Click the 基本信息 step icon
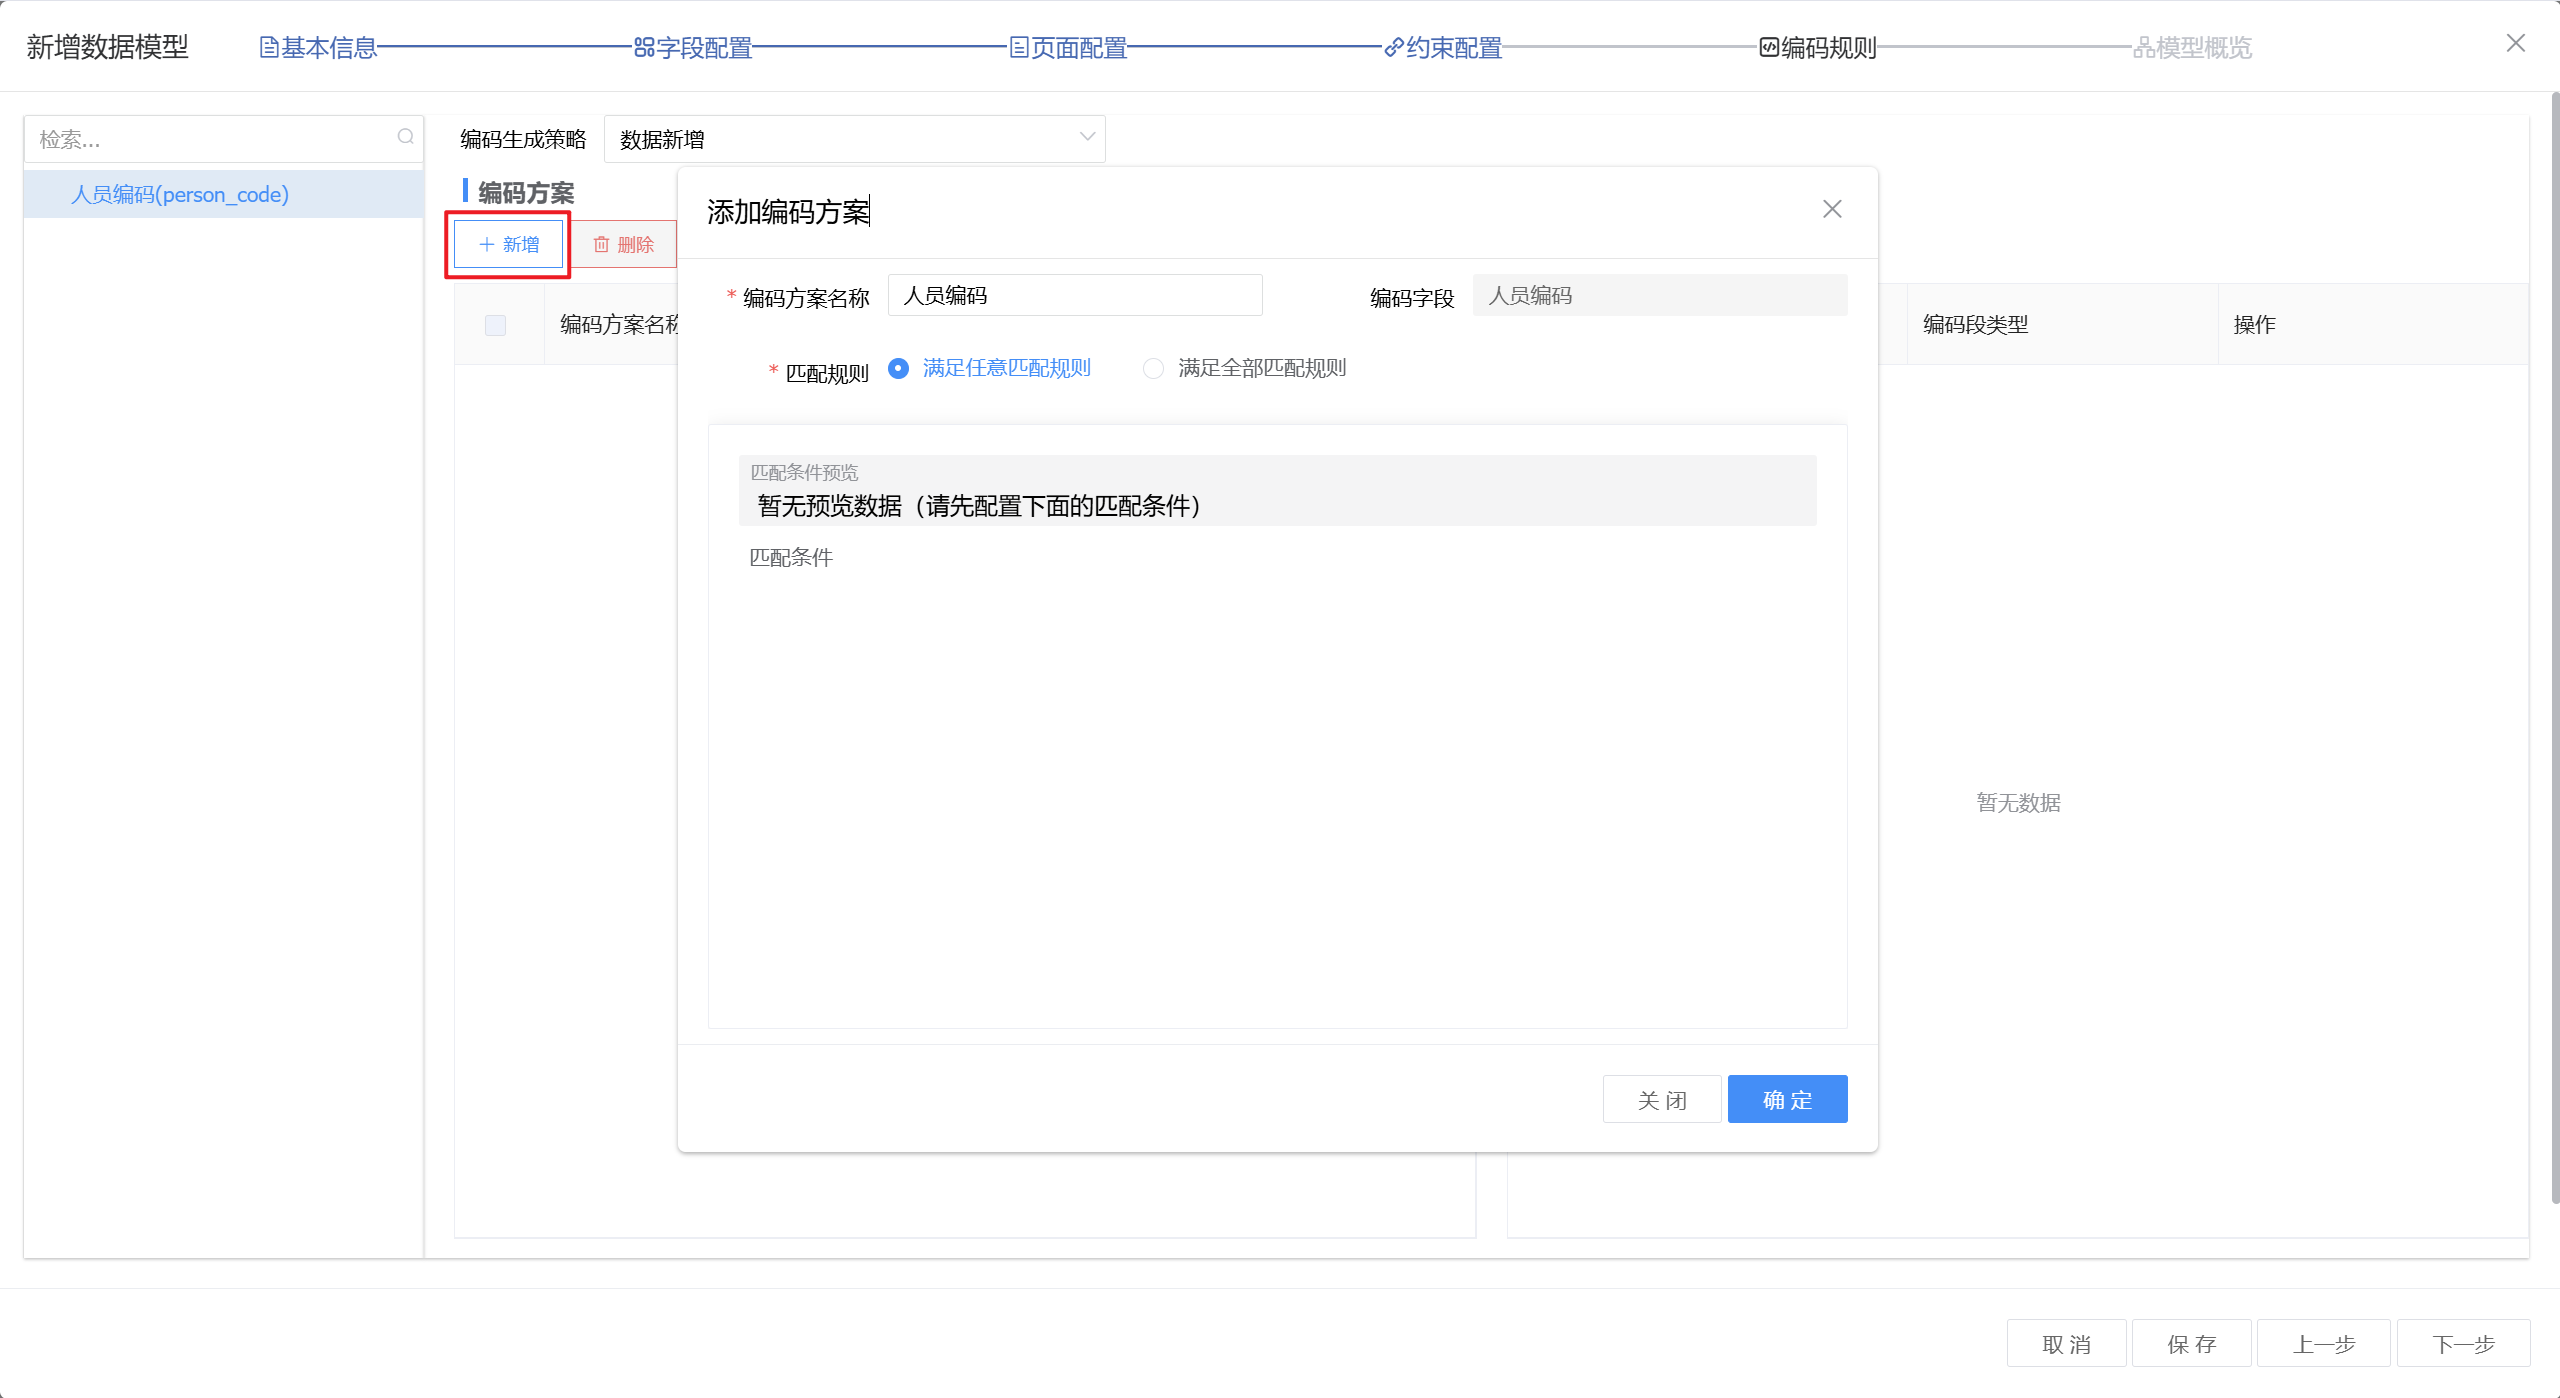 point(268,47)
